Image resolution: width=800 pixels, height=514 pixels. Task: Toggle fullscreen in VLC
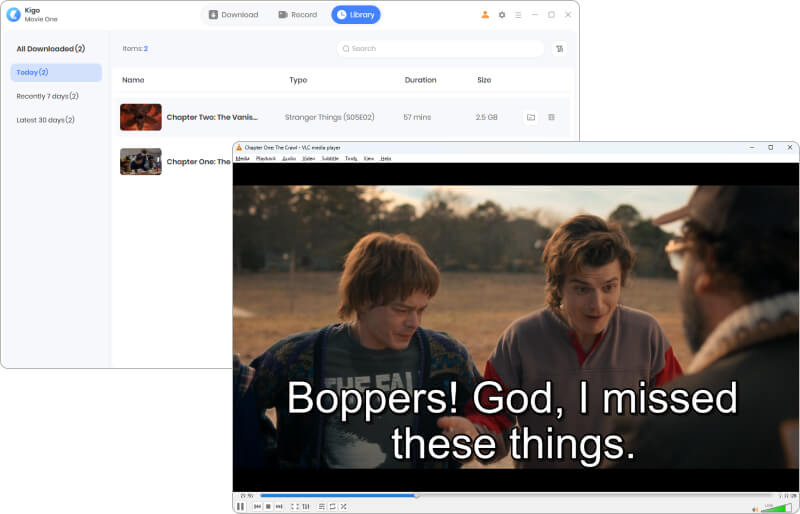(x=294, y=506)
